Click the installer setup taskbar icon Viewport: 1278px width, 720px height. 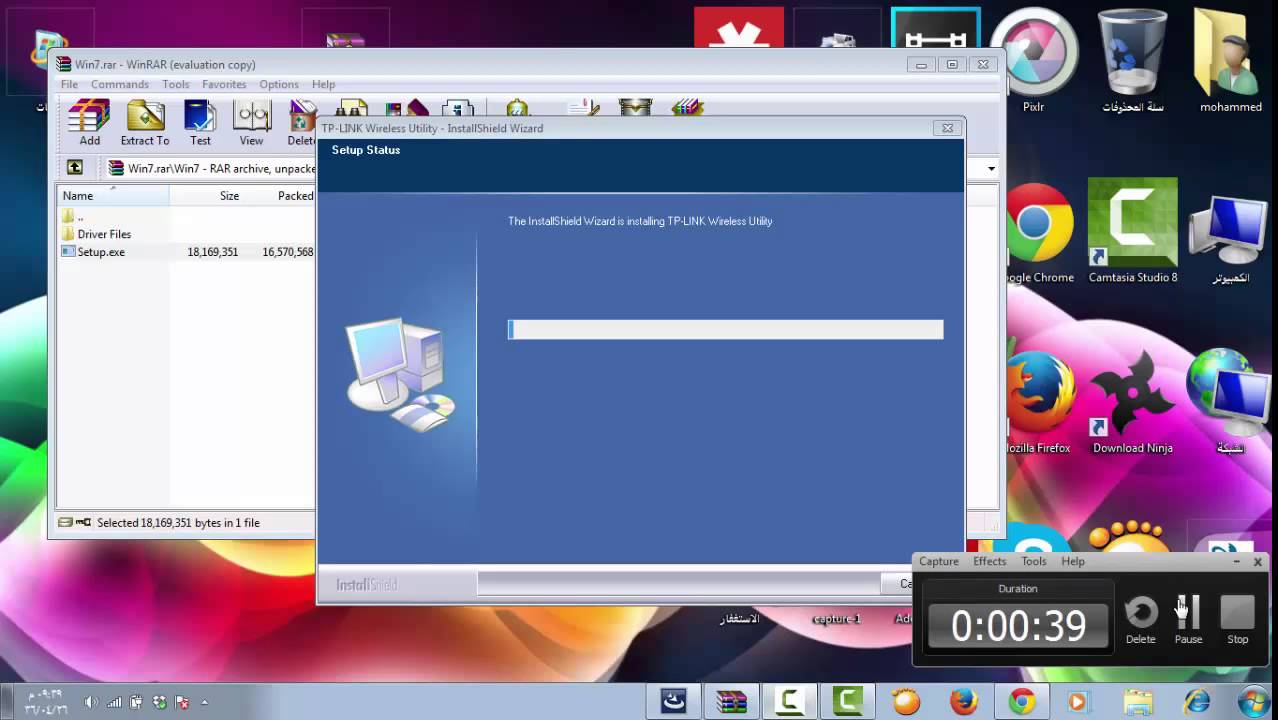673,701
